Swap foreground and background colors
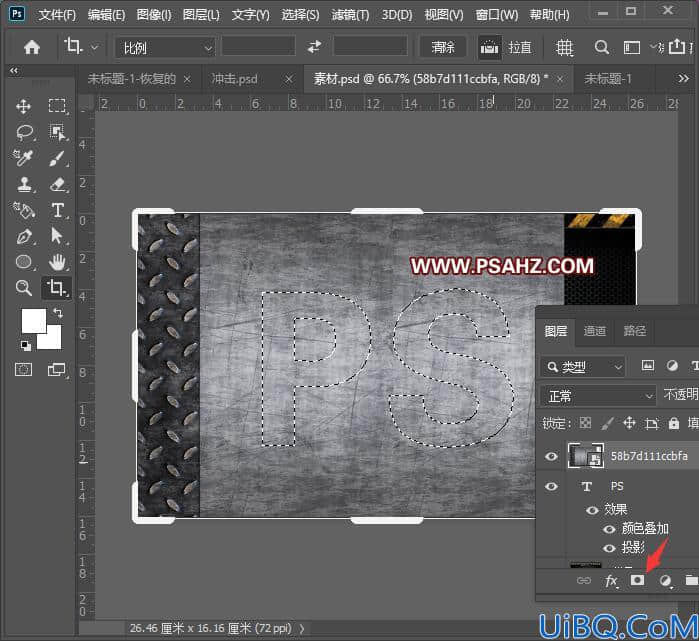699x641 pixels. point(58,313)
